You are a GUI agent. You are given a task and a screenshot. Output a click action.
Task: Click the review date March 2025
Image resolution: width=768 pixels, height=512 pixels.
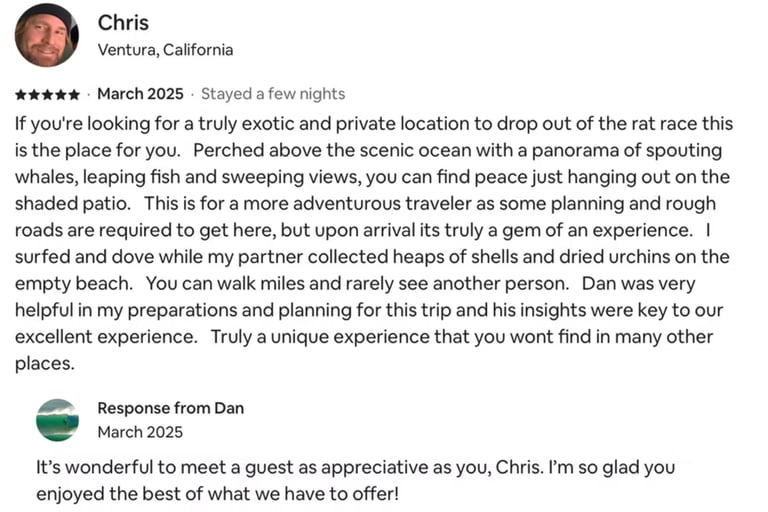(x=140, y=94)
